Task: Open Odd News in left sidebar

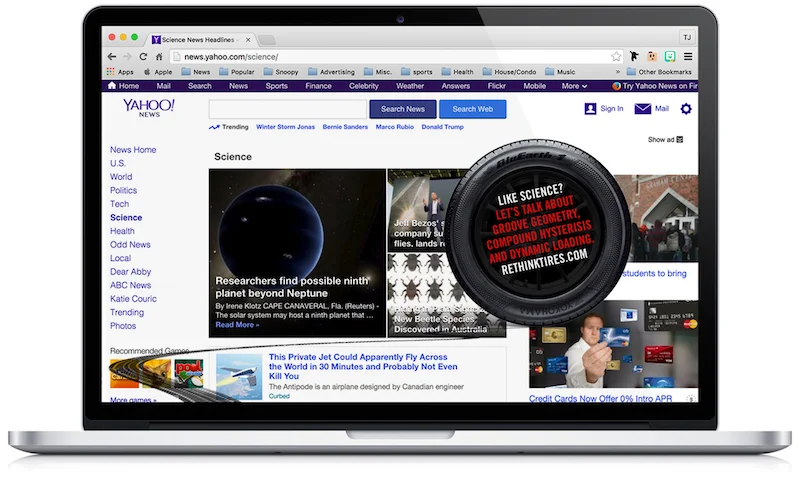Action: (130, 244)
